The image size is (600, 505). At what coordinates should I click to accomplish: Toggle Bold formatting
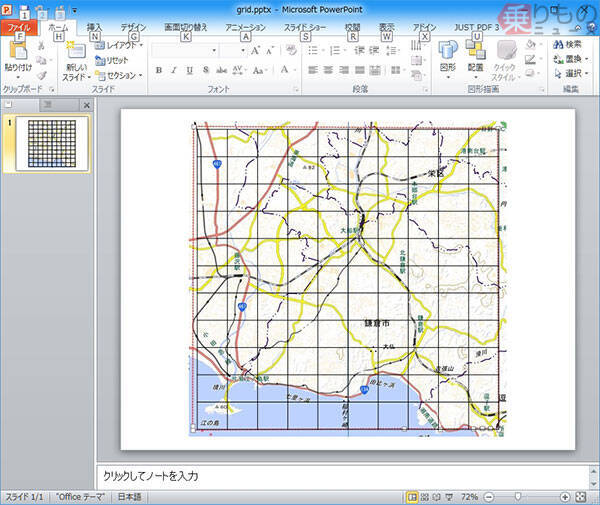[x=159, y=70]
